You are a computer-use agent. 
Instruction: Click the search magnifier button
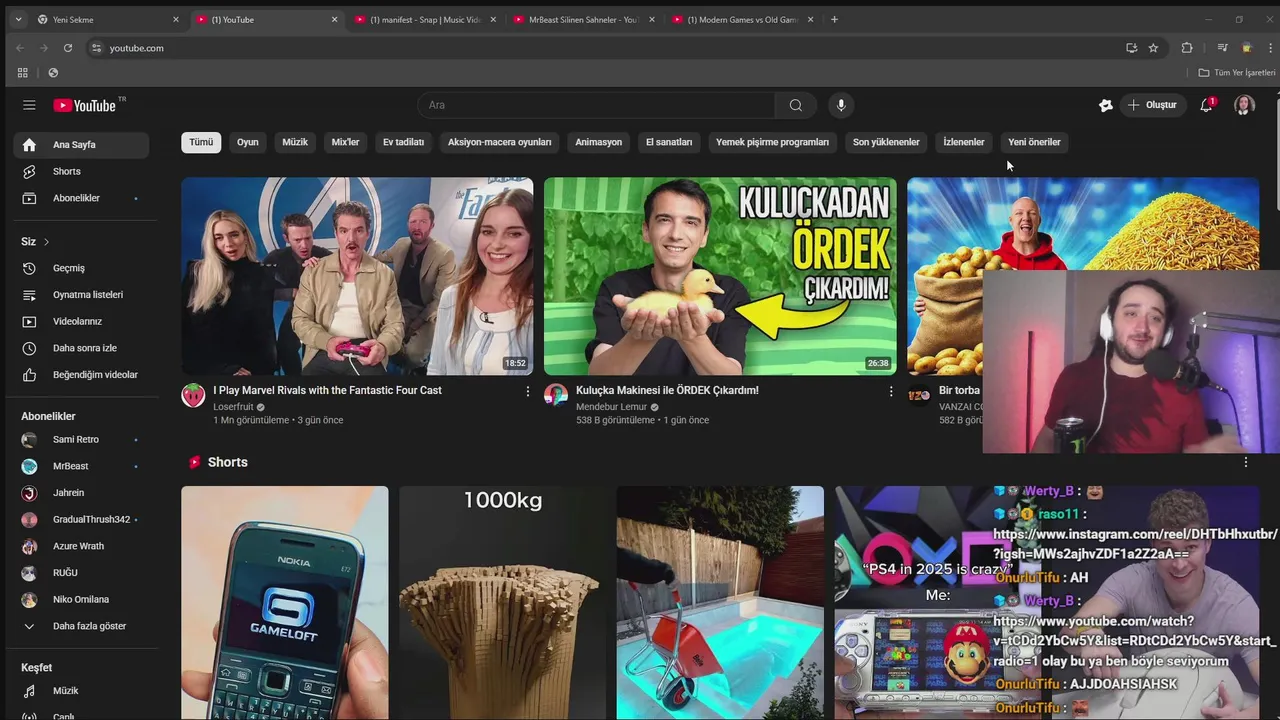click(795, 105)
